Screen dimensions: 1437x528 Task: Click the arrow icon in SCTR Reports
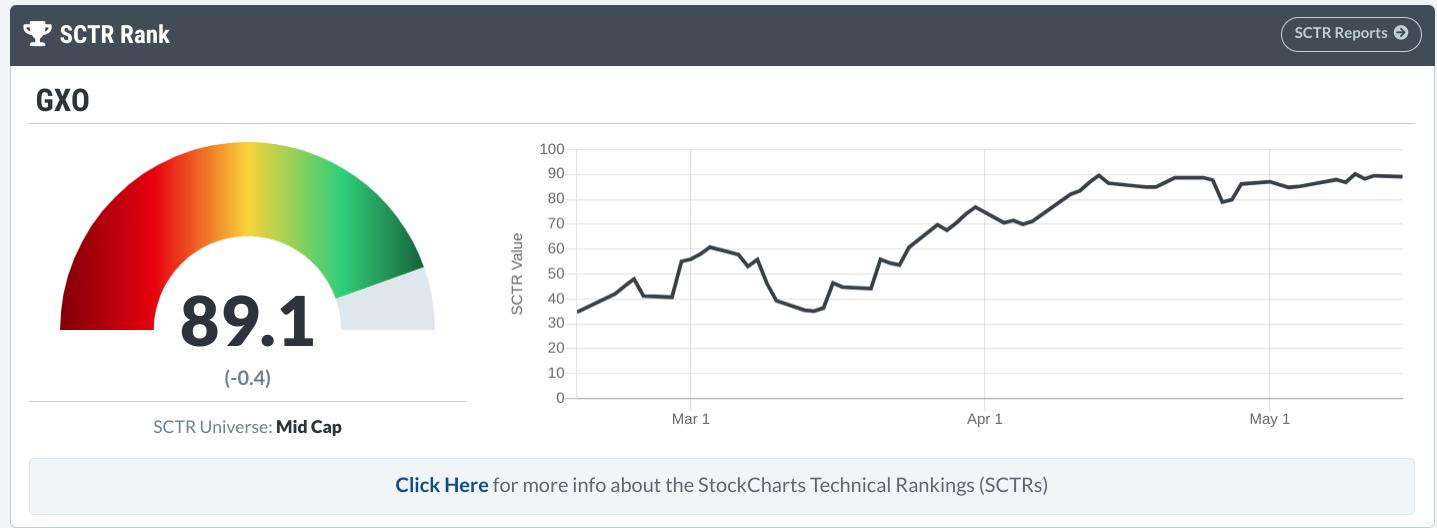click(x=1401, y=33)
